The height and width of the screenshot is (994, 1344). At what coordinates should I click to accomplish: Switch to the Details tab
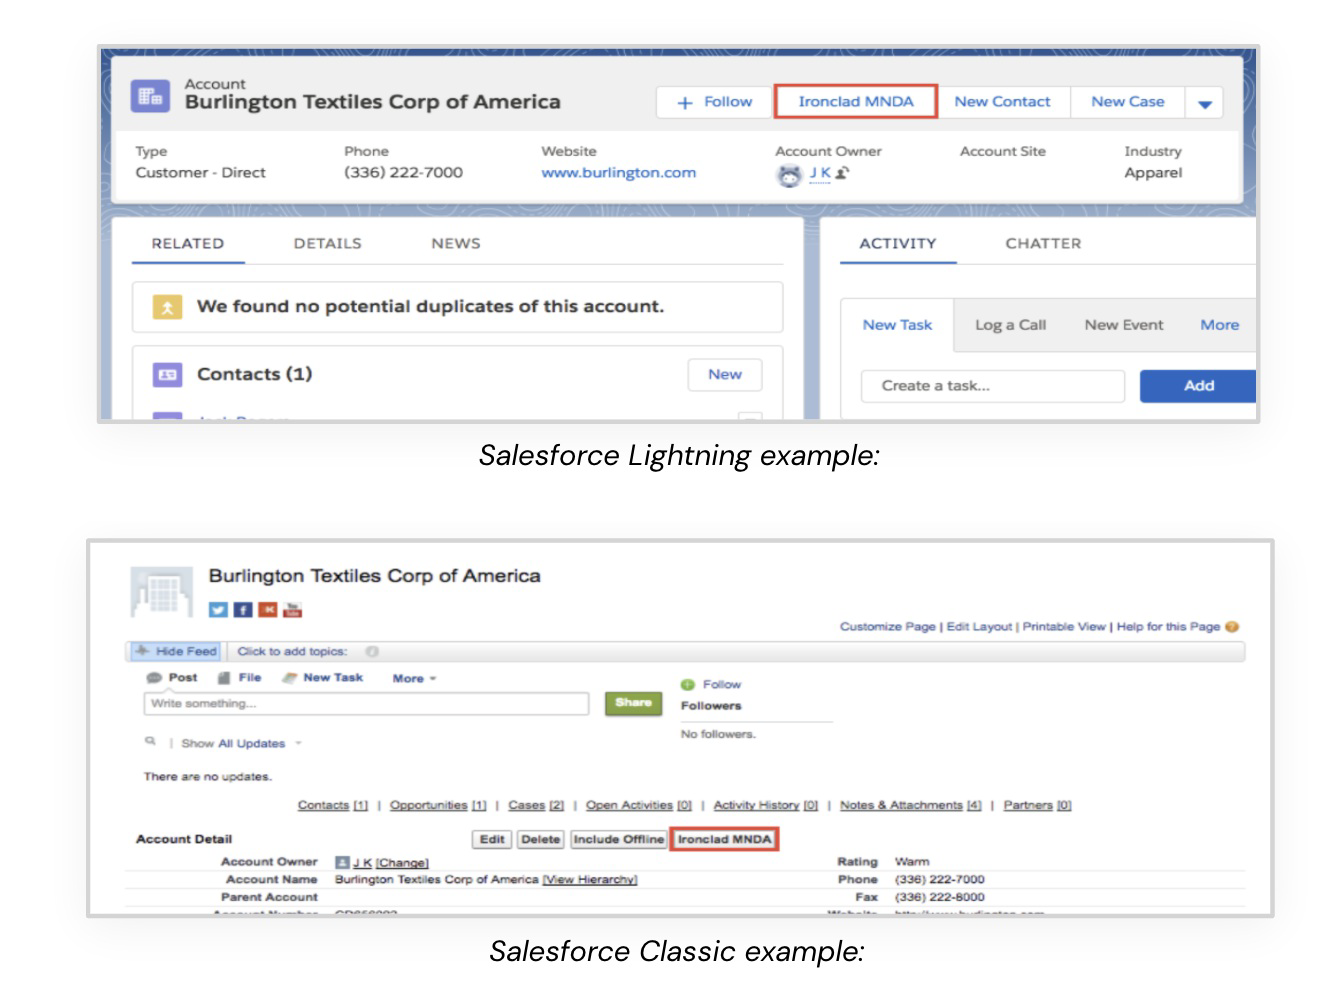coord(328,243)
